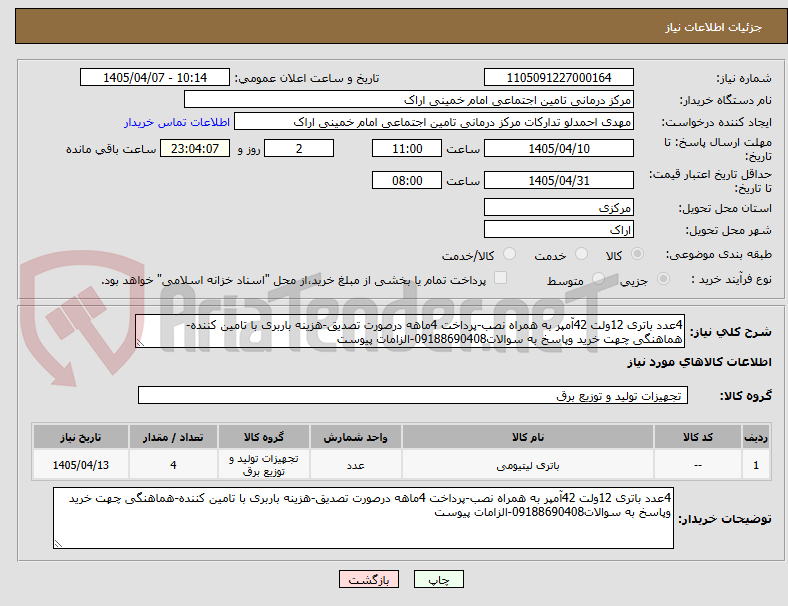
Task: Click the resize handle of description textarea
Action: click(x=140, y=343)
